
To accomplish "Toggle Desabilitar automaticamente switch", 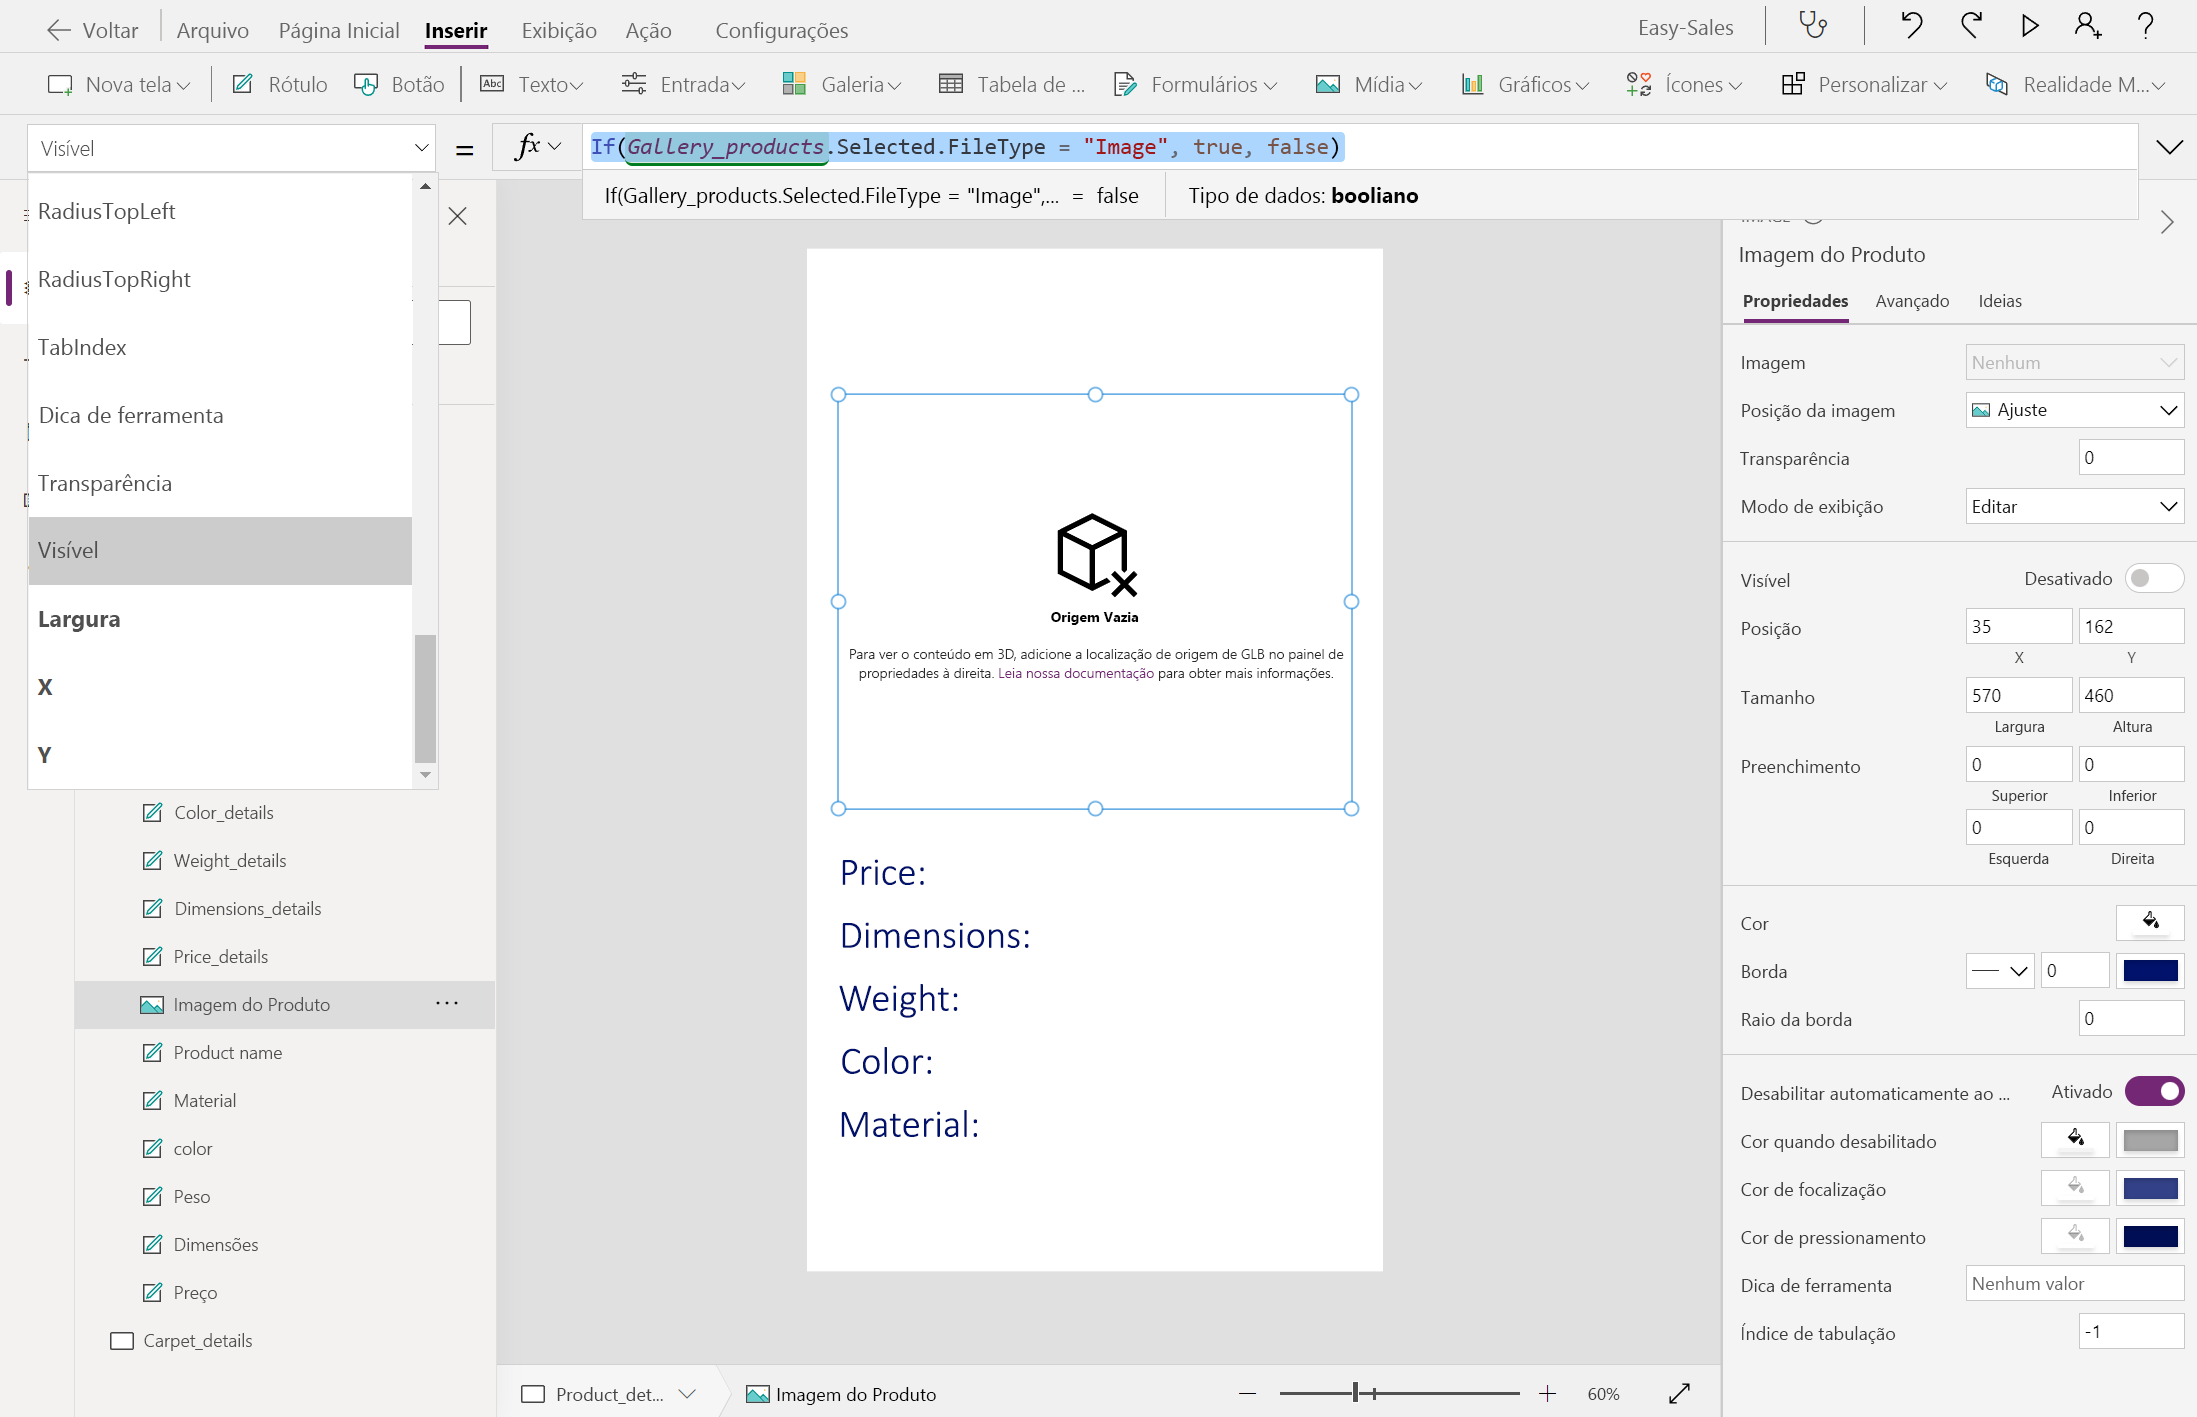I will click(2154, 1091).
